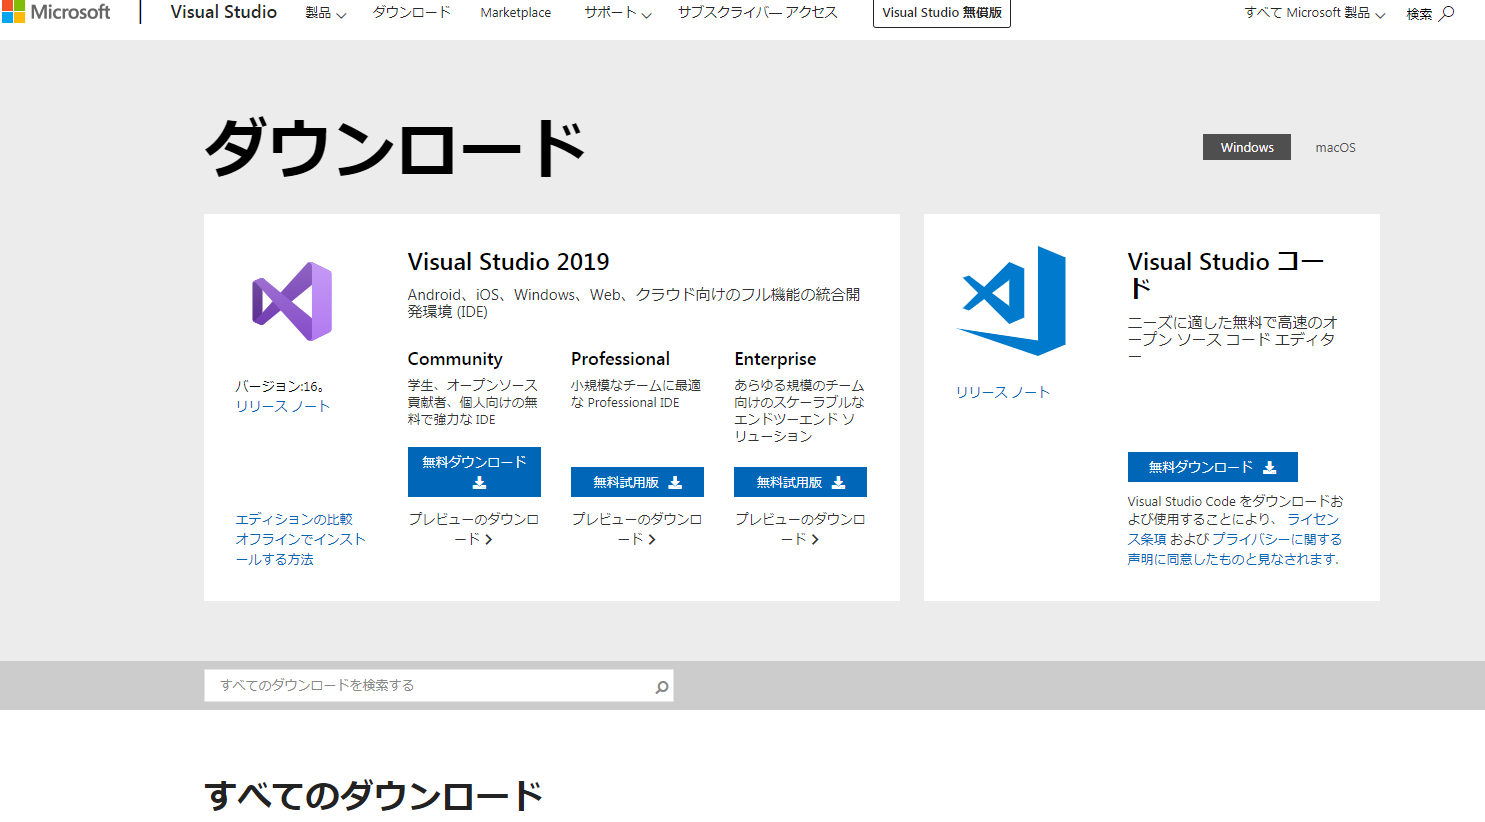The height and width of the screenshot is (822, 1485).
Task: Click the Professional edition heading
Action: 620,359
